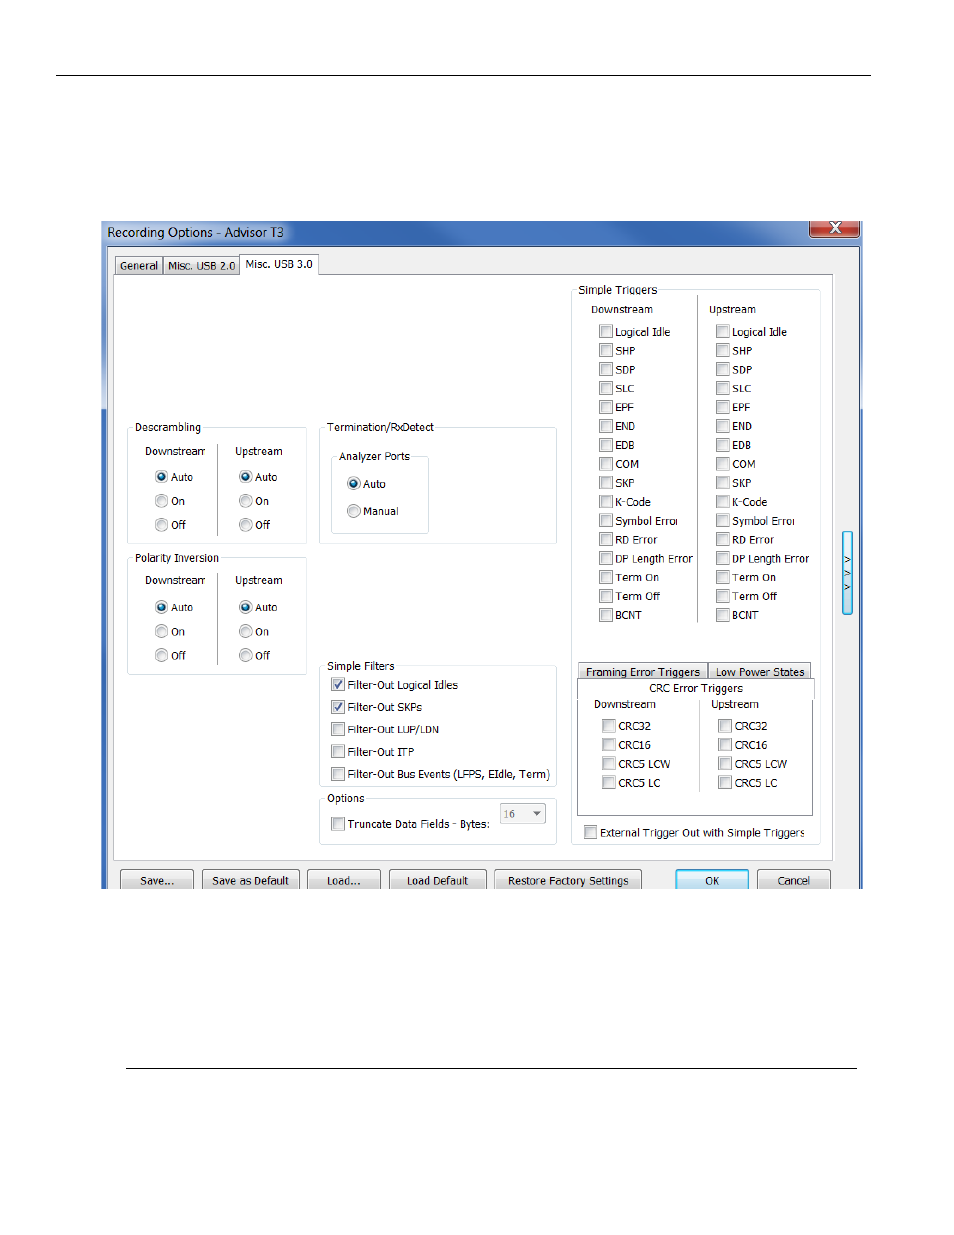
Task: Click the Save... button
Action: (157, 880)
